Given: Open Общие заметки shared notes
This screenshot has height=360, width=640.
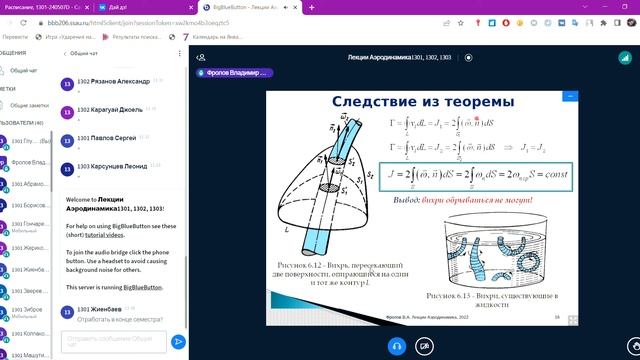Looking at the screenshot, I should pos(29,105).
